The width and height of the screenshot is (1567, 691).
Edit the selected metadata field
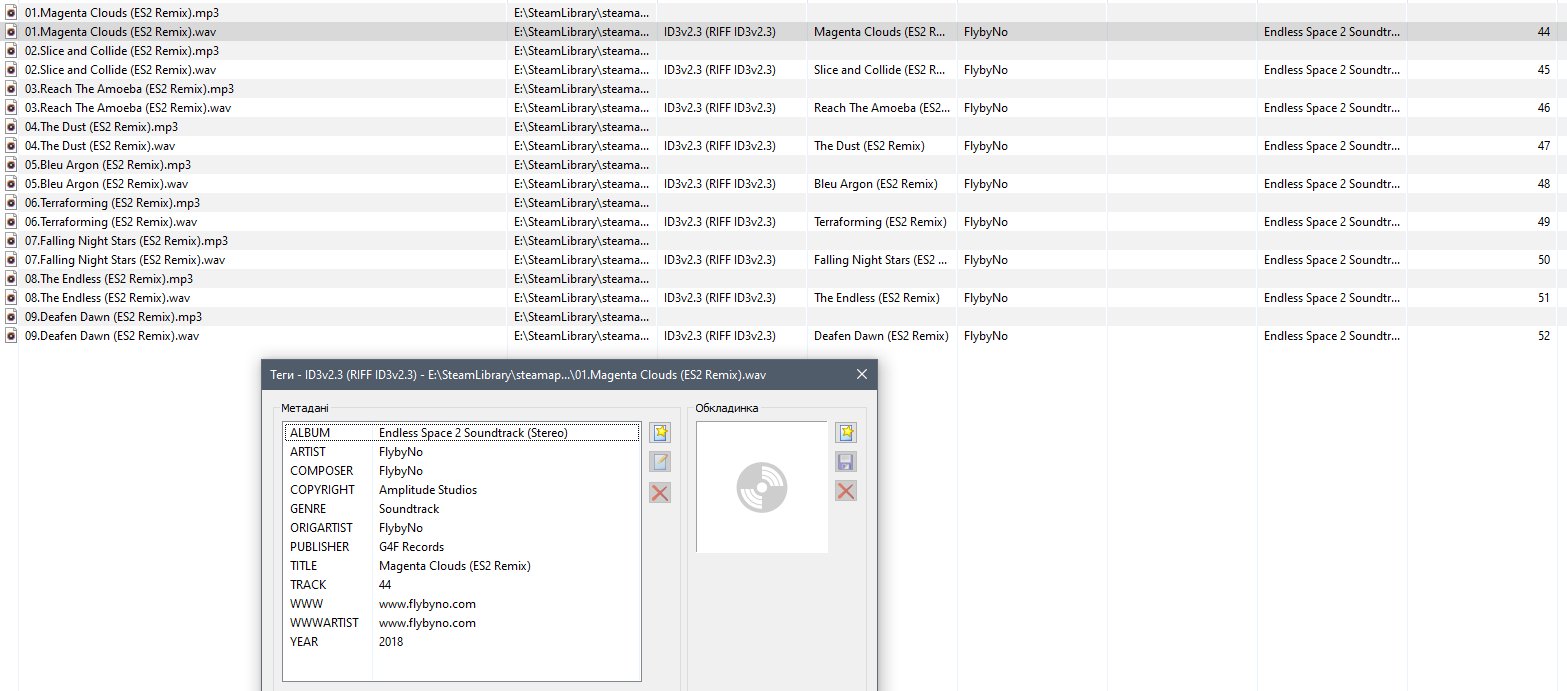[x=660, y=462]
